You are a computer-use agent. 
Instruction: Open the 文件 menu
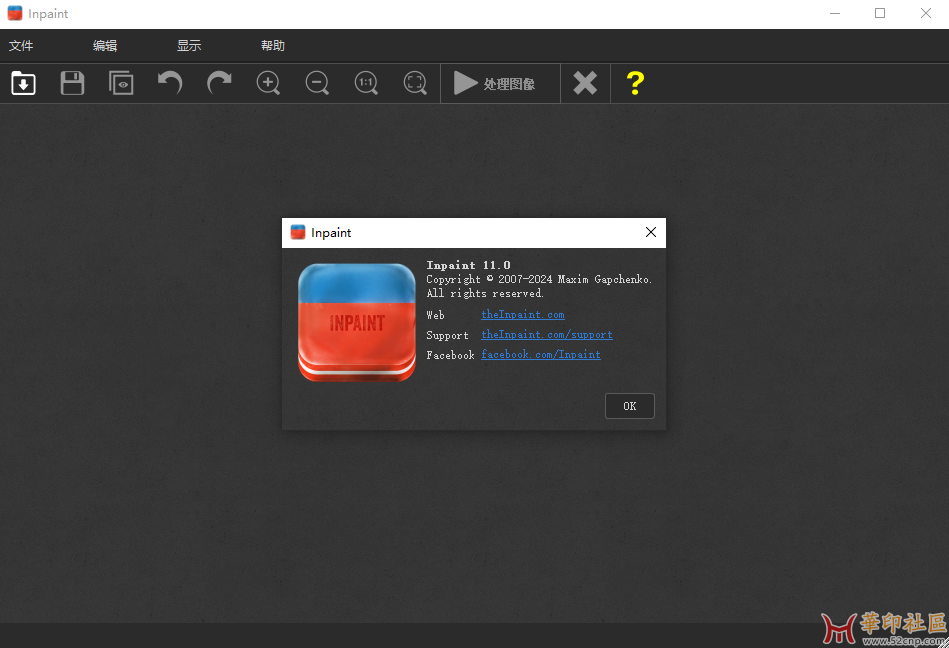coord(21,46)
